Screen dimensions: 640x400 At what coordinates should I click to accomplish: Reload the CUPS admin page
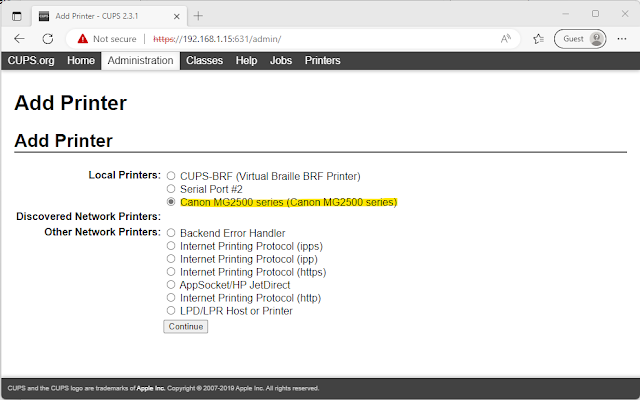pos(48,39)
